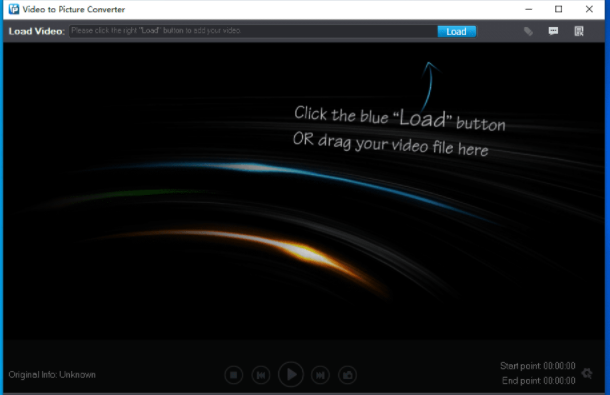610x395 pixels.
Task: Open settings gear next to end point
Action: (587, 374)
